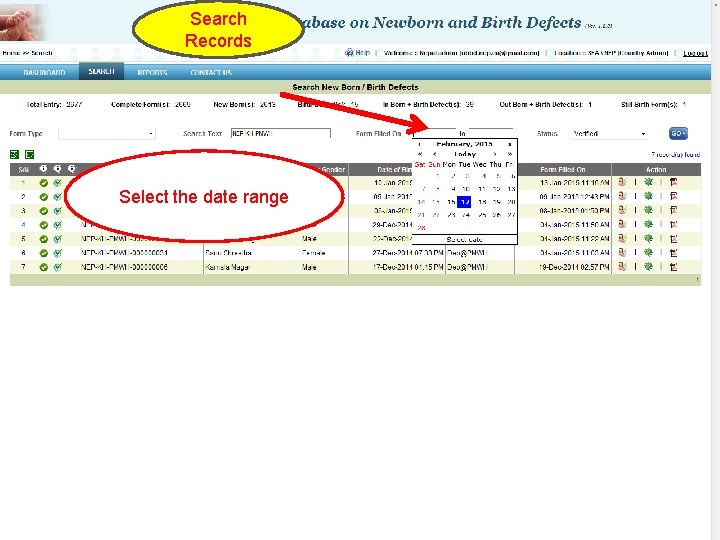Click green check status icon in row 3
The image size is (720, 540).
[44, 211]
